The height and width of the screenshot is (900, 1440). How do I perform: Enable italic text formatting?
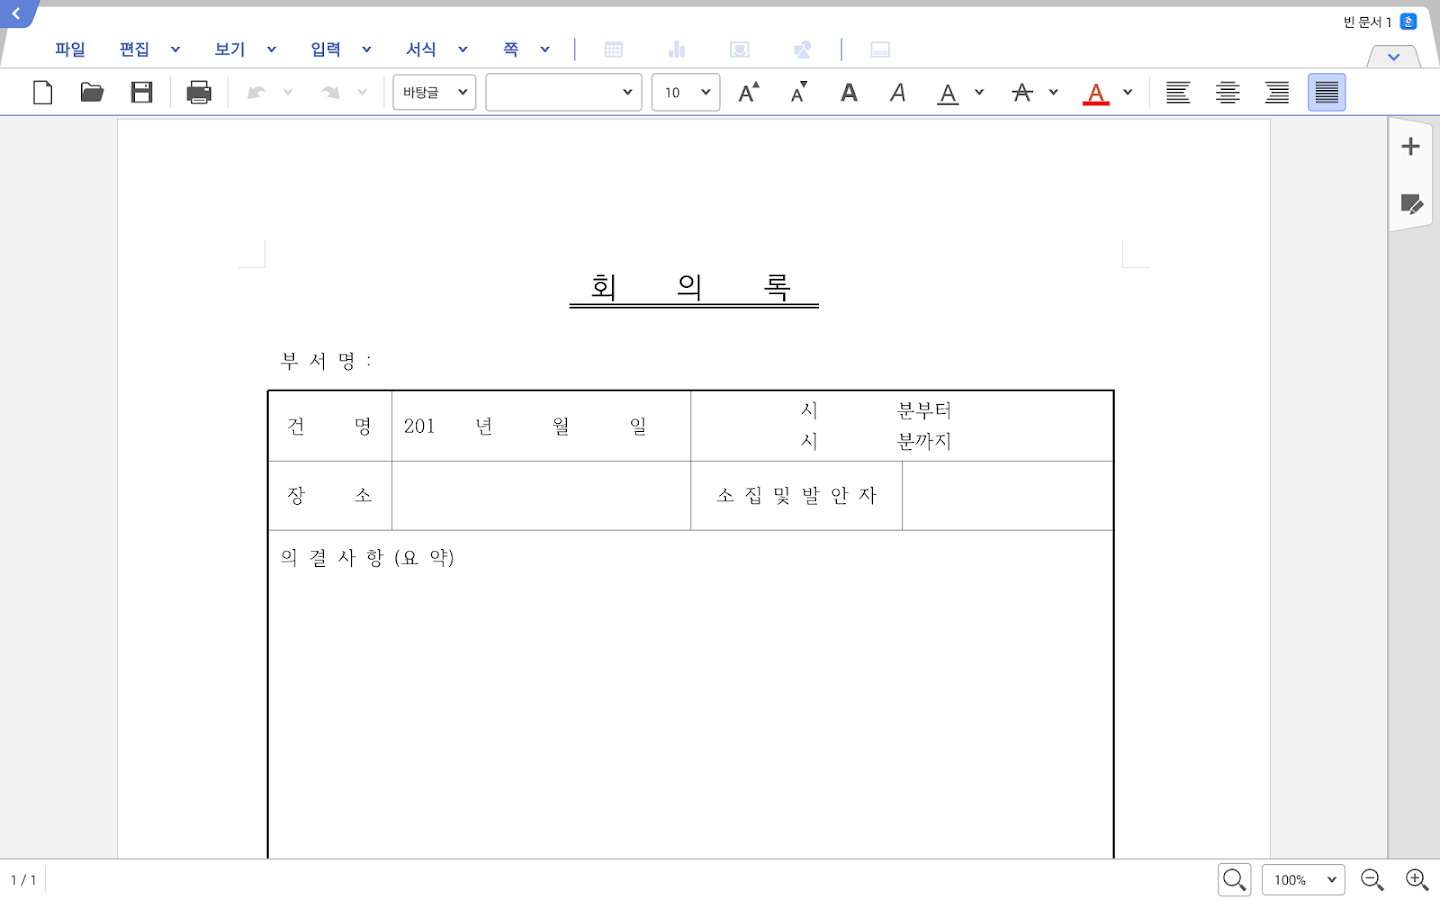[x=897, y=92]
